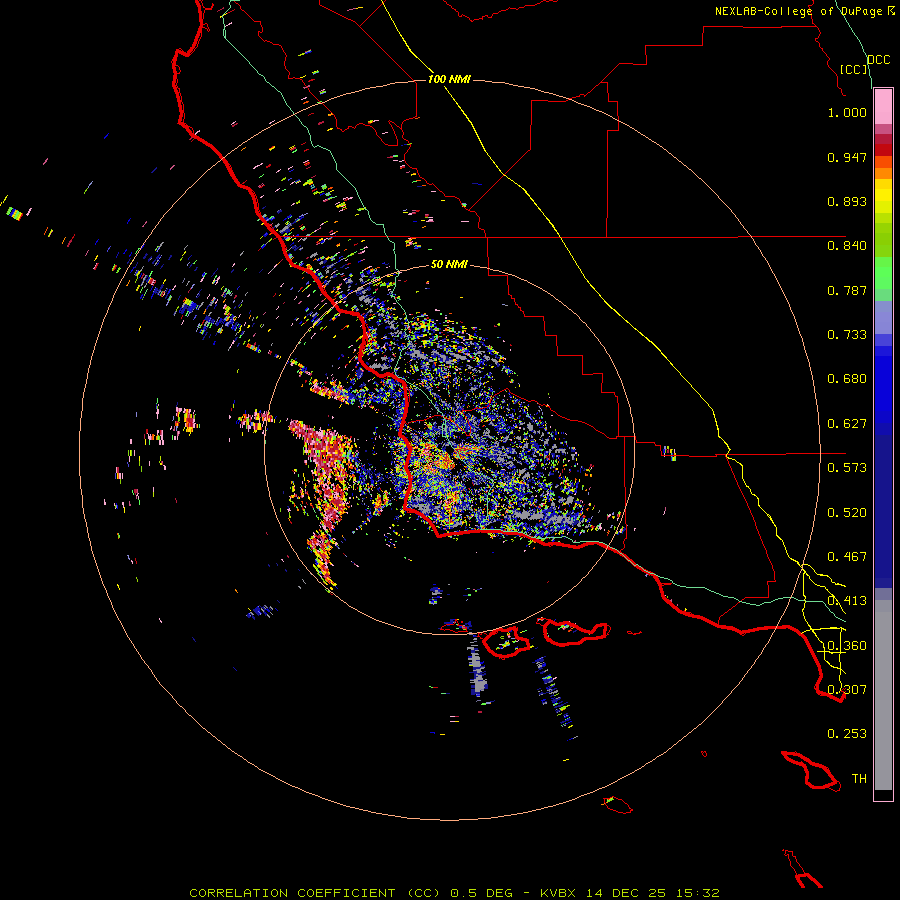Click the bright green segment of the color bar
The height and width of the screenshot is (900, 900).
(x=883, y=272)
